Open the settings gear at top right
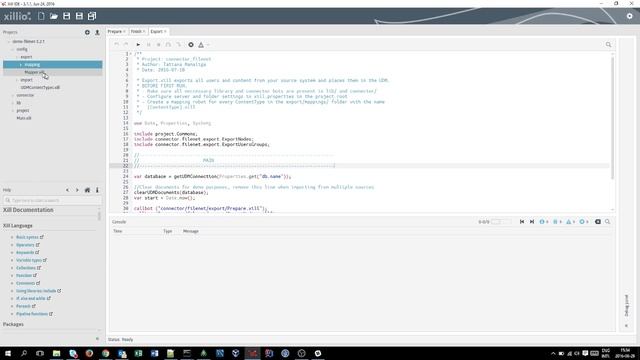 [629, 16]
